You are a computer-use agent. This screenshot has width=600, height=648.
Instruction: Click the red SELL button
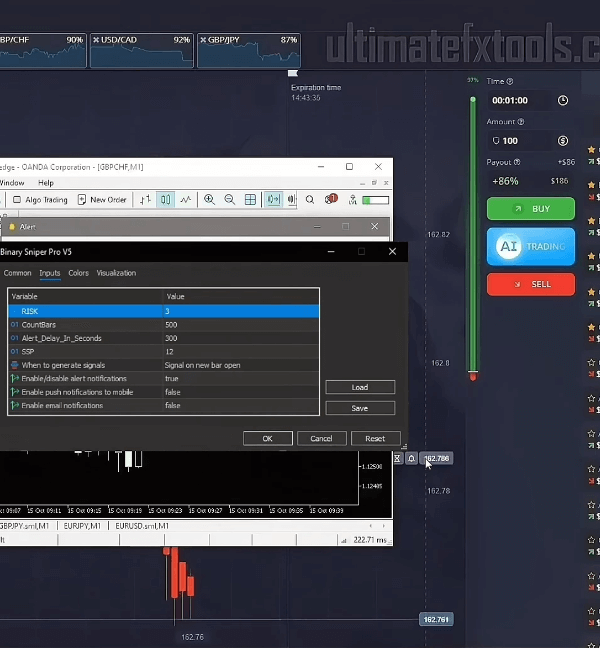click(531, 284)
